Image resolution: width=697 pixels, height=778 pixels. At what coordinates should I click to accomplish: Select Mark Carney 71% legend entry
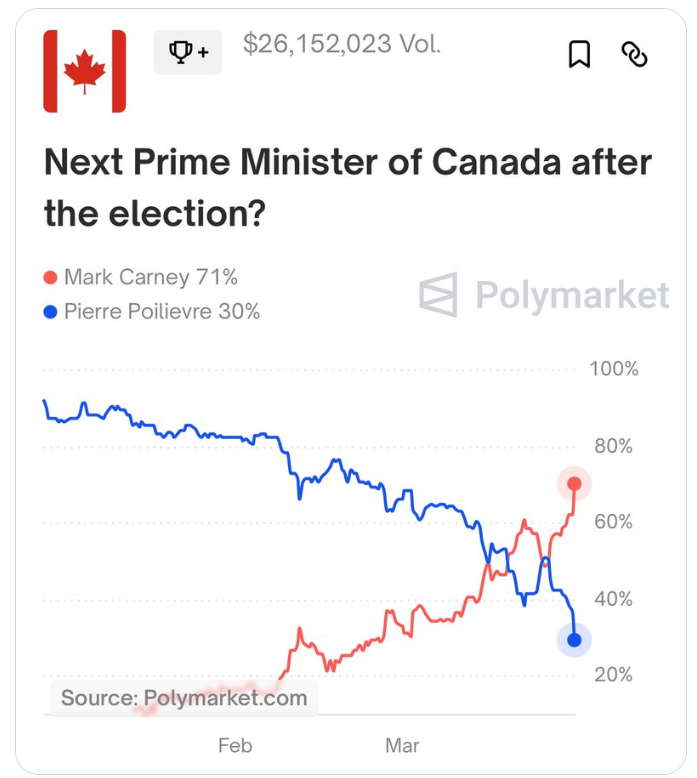150,278
